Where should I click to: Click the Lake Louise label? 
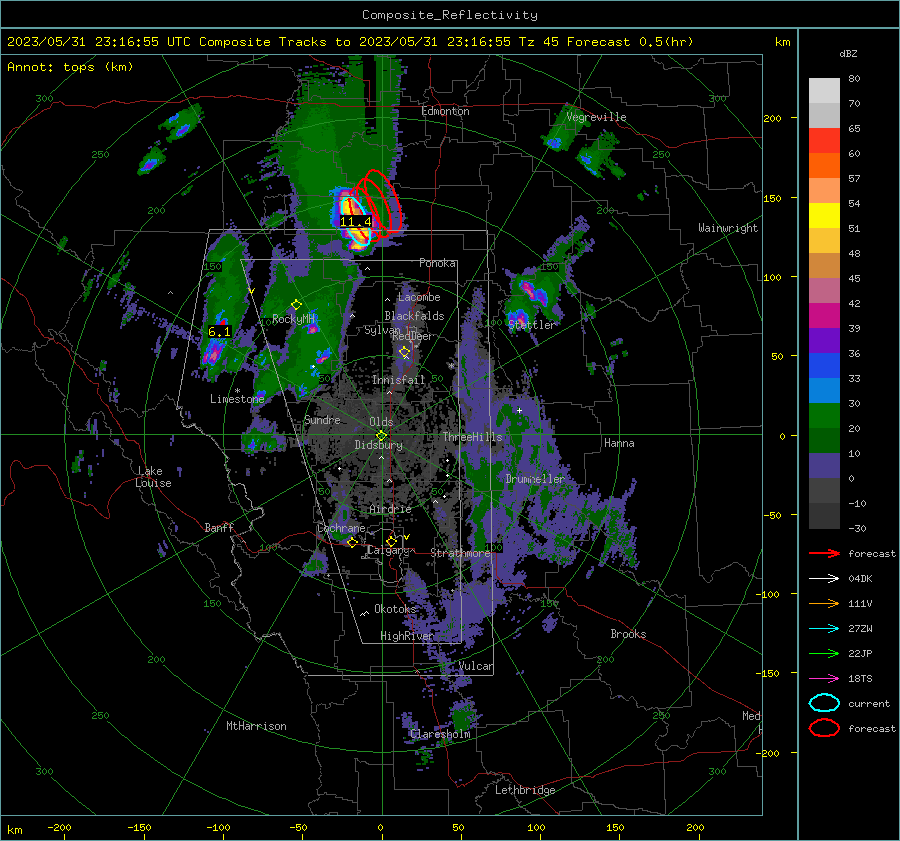pyautogui.click(x=153, y=477)
